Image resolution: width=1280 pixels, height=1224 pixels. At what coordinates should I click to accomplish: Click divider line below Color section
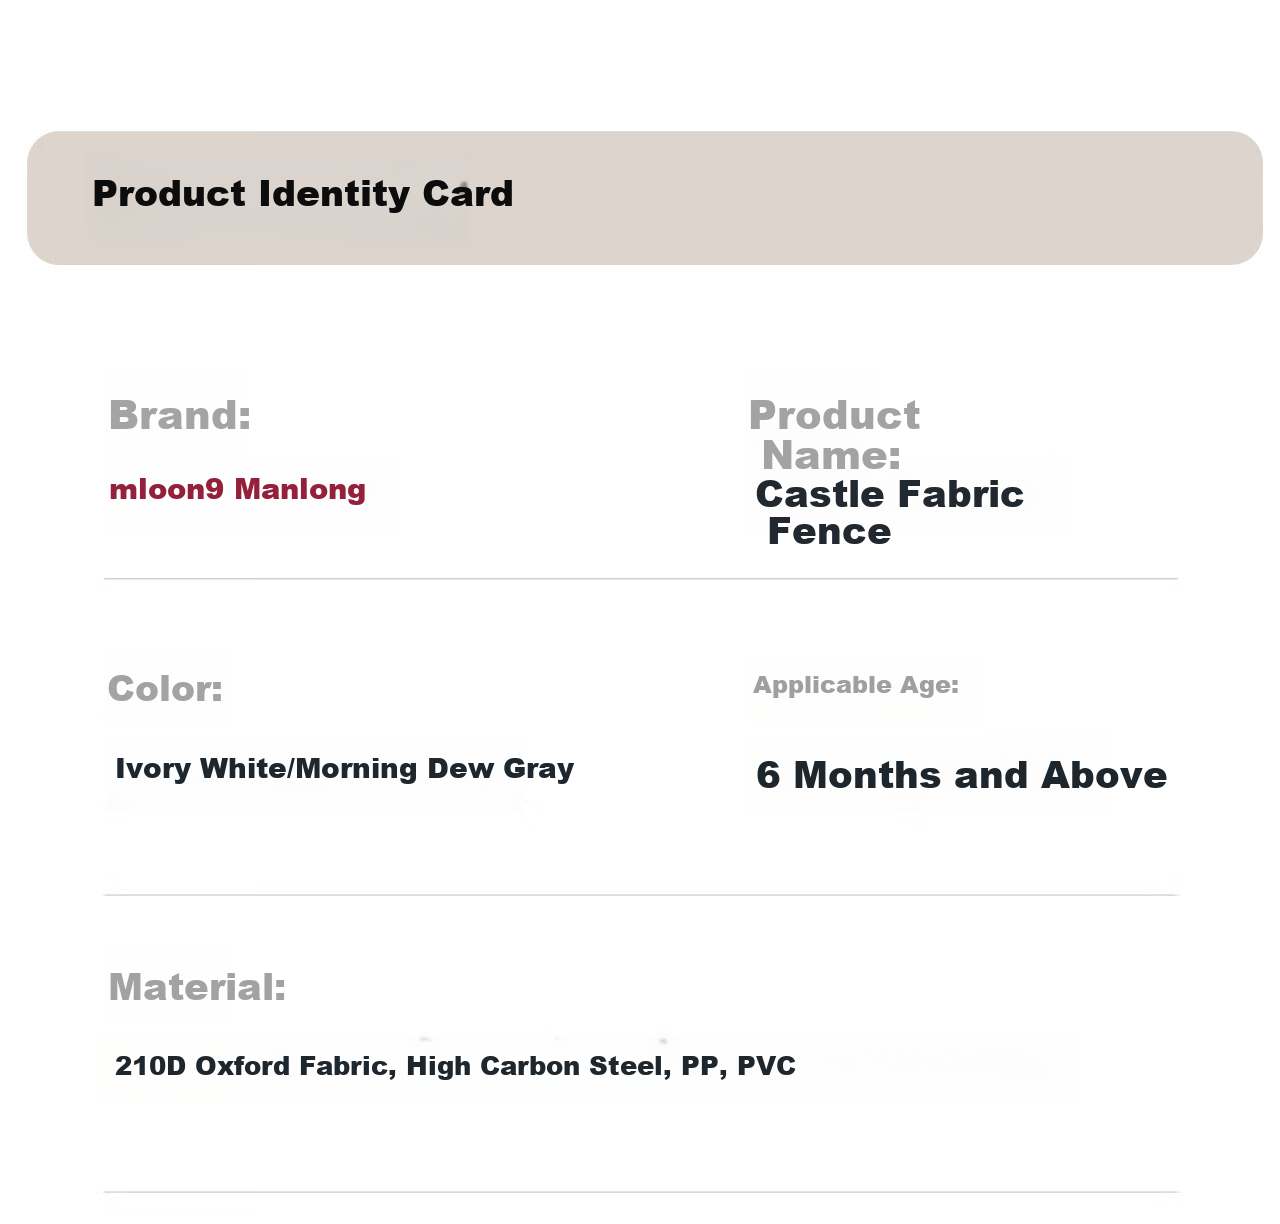pos(641,895)
